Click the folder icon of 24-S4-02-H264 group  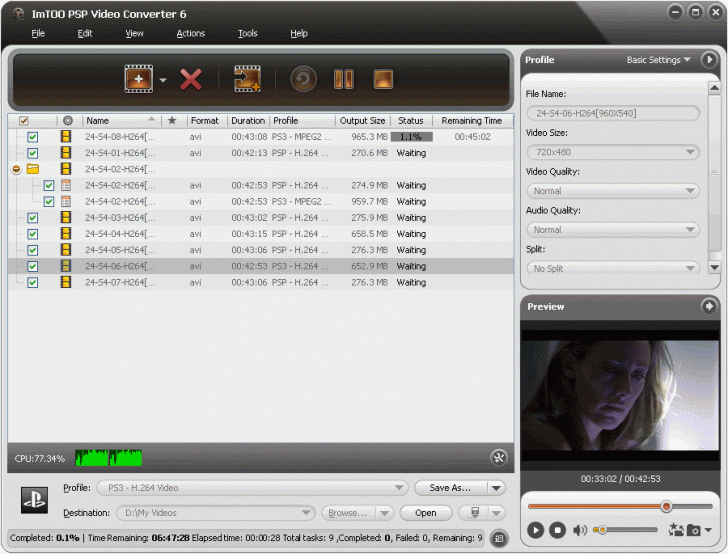[33, 169]
